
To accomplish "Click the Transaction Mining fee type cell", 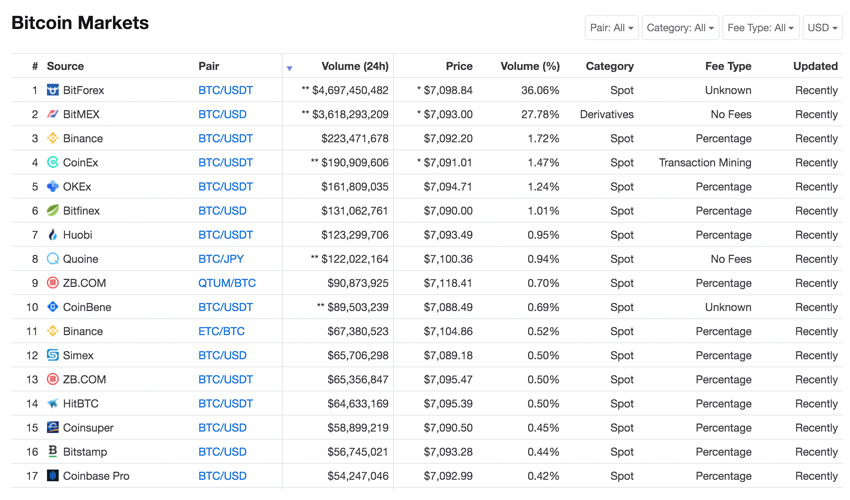I will click(x=705, y=162).
